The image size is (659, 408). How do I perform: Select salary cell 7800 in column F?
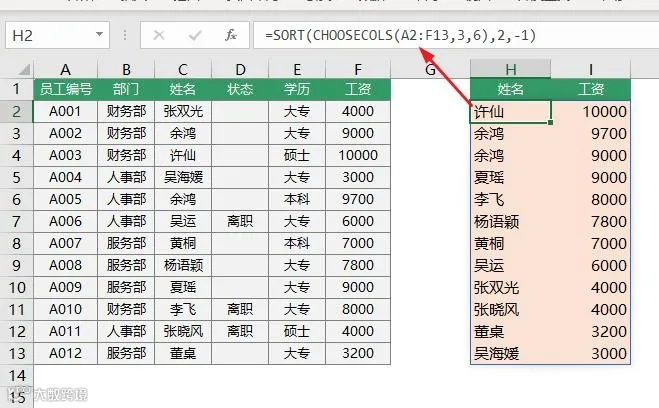(x=358, y=265)
